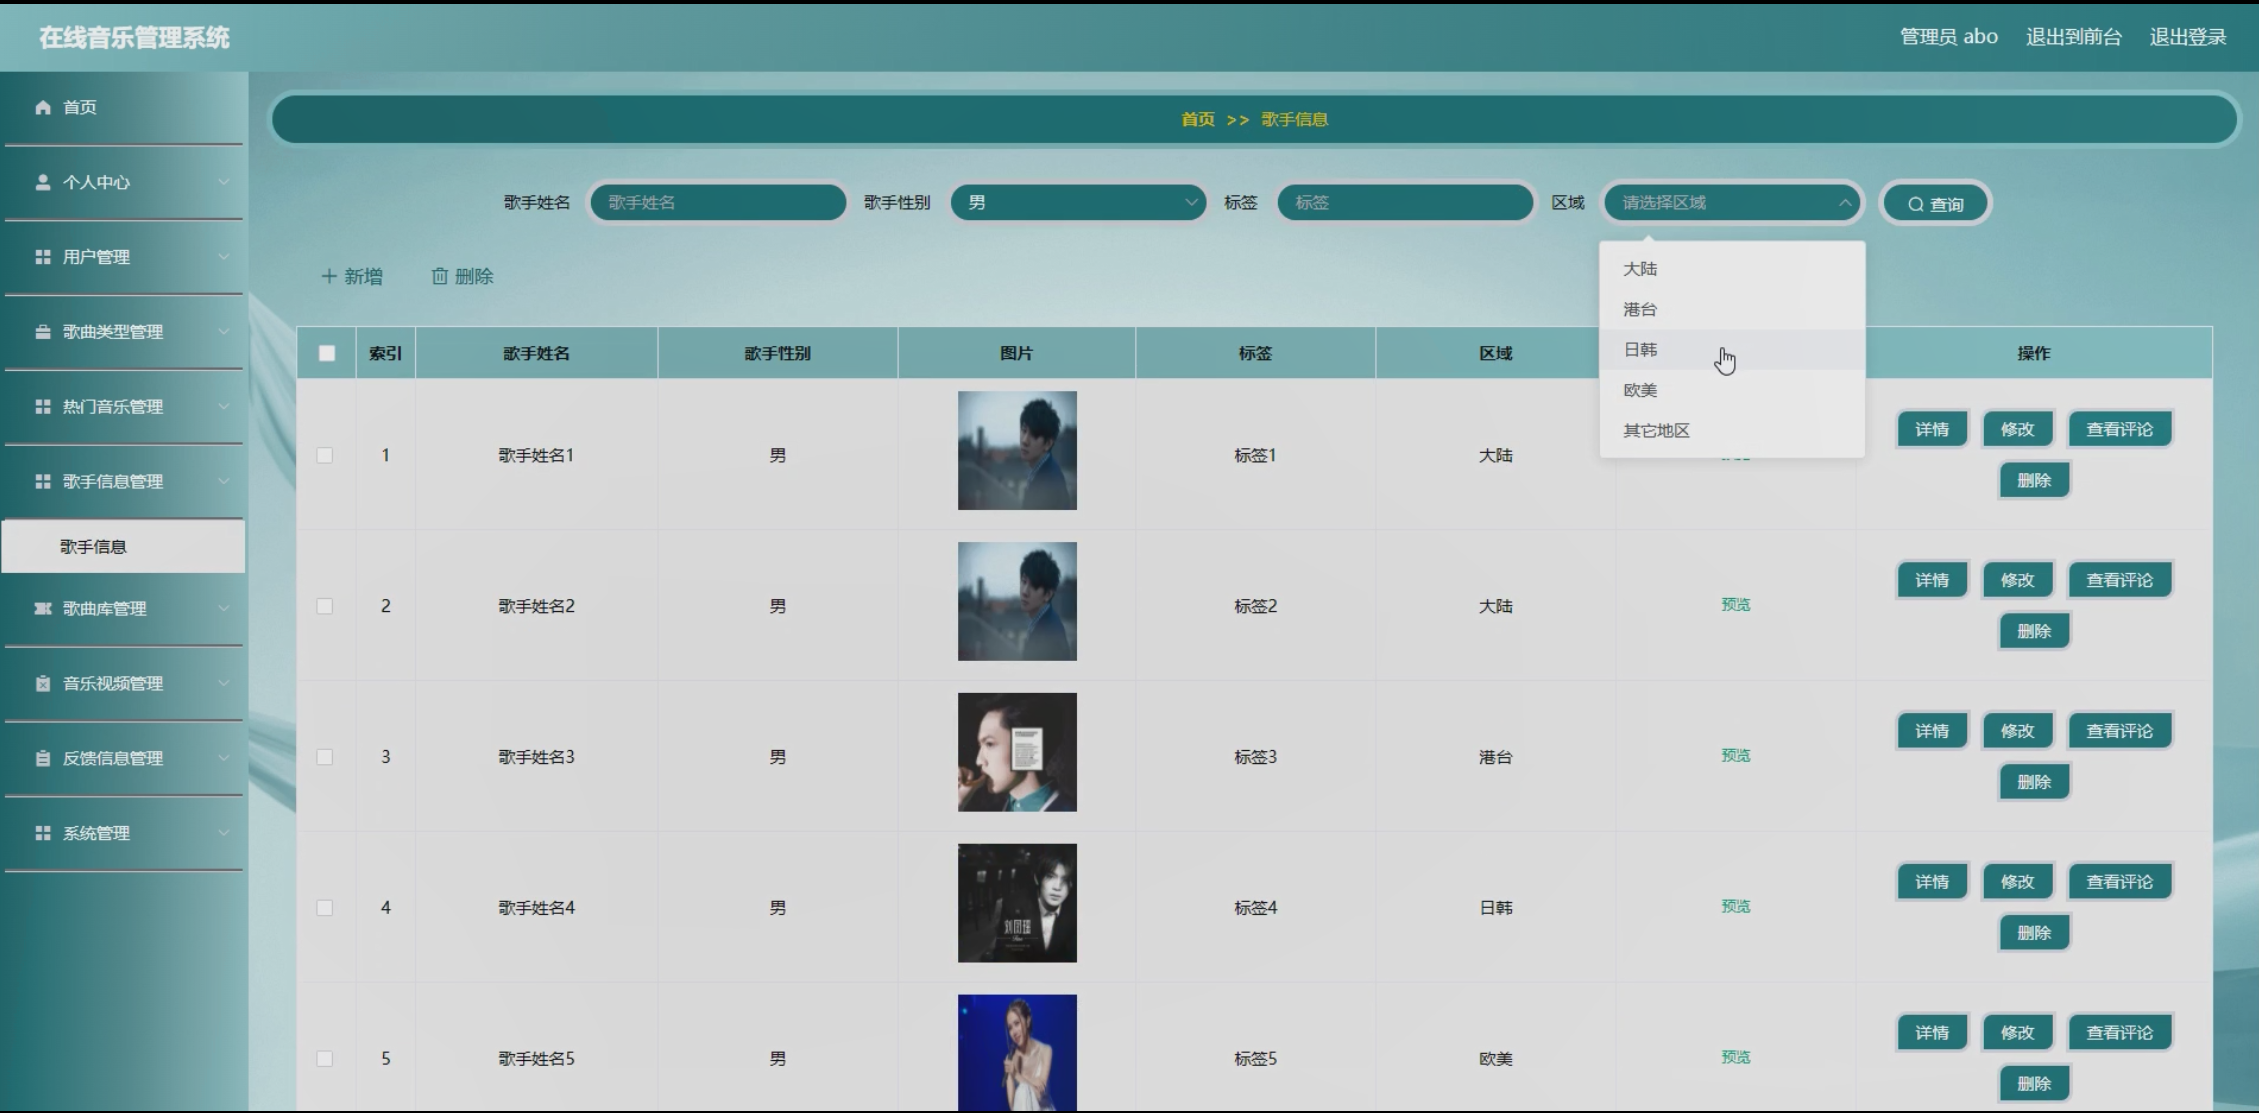Check the checkbox for row 歌手姓名5

click(325, 1059)
